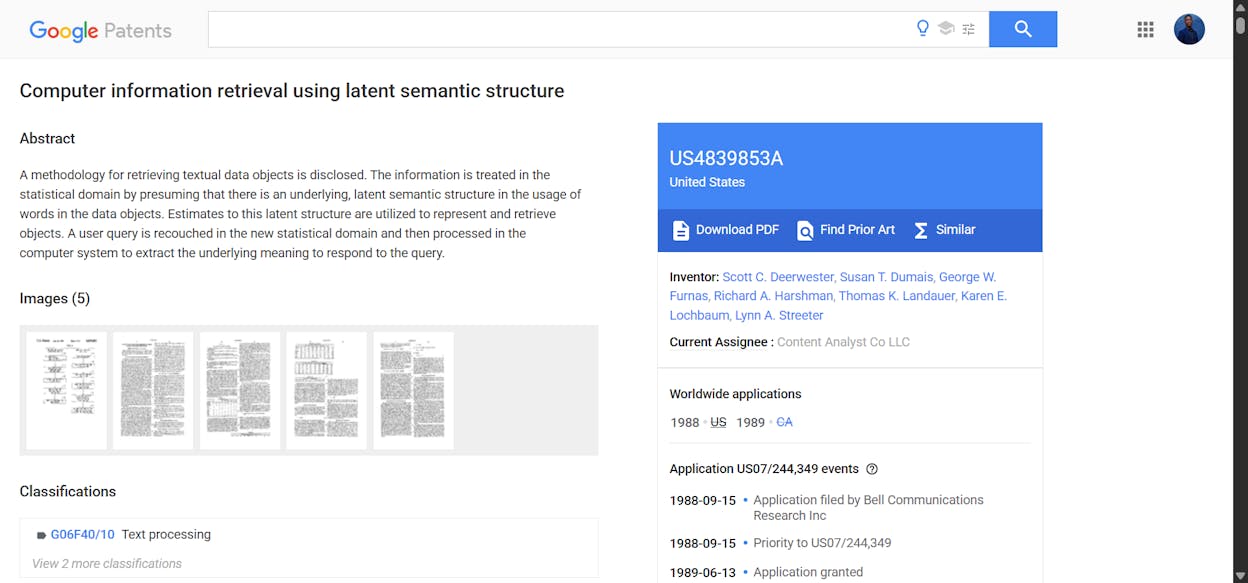Click patent number US4839853A

[x=726, y=158]
